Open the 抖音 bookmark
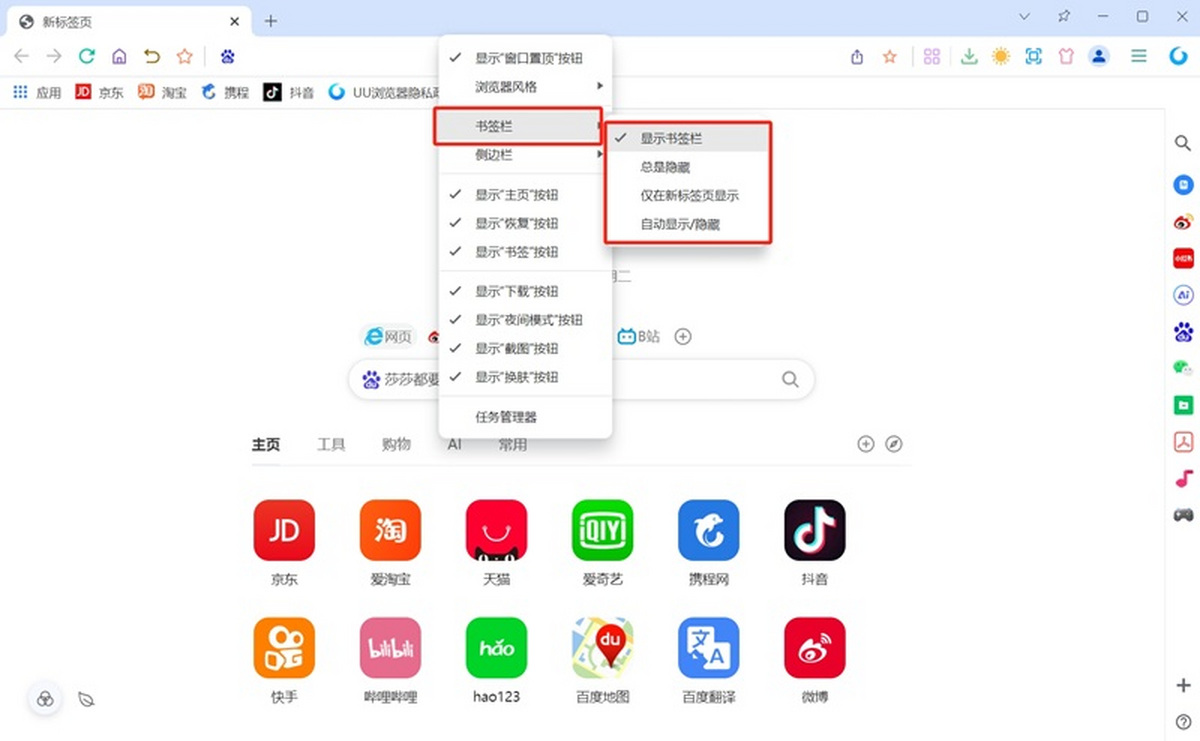The height and width of the screenshot is (741, 1200). 290,92
